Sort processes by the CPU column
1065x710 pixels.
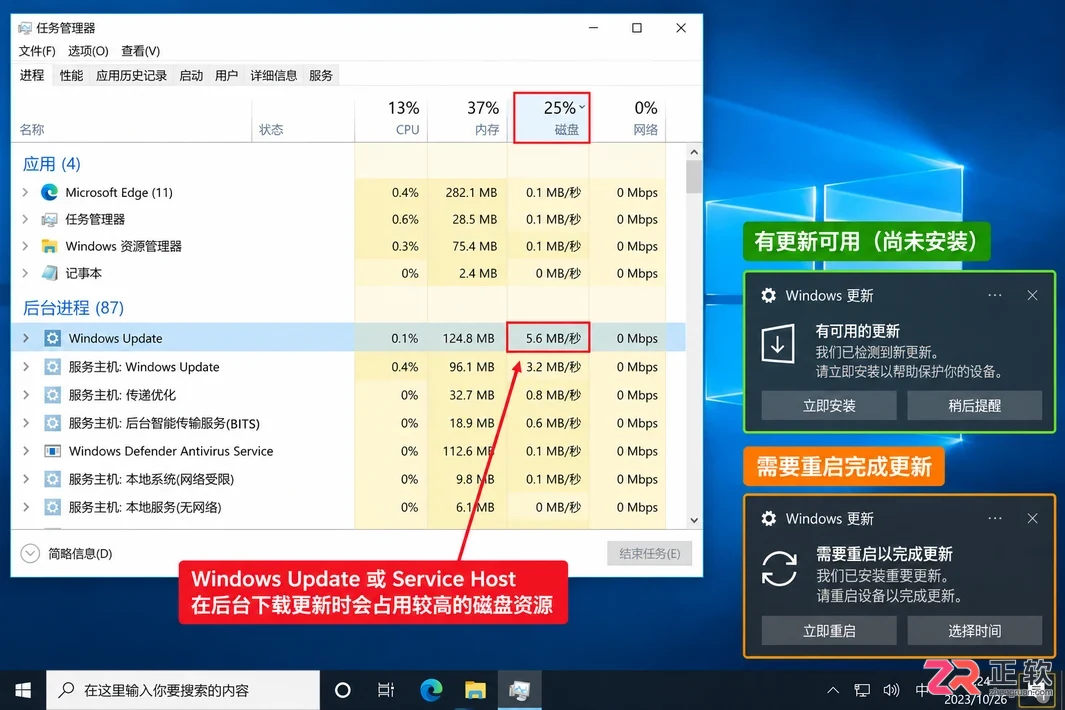(391, 118)
